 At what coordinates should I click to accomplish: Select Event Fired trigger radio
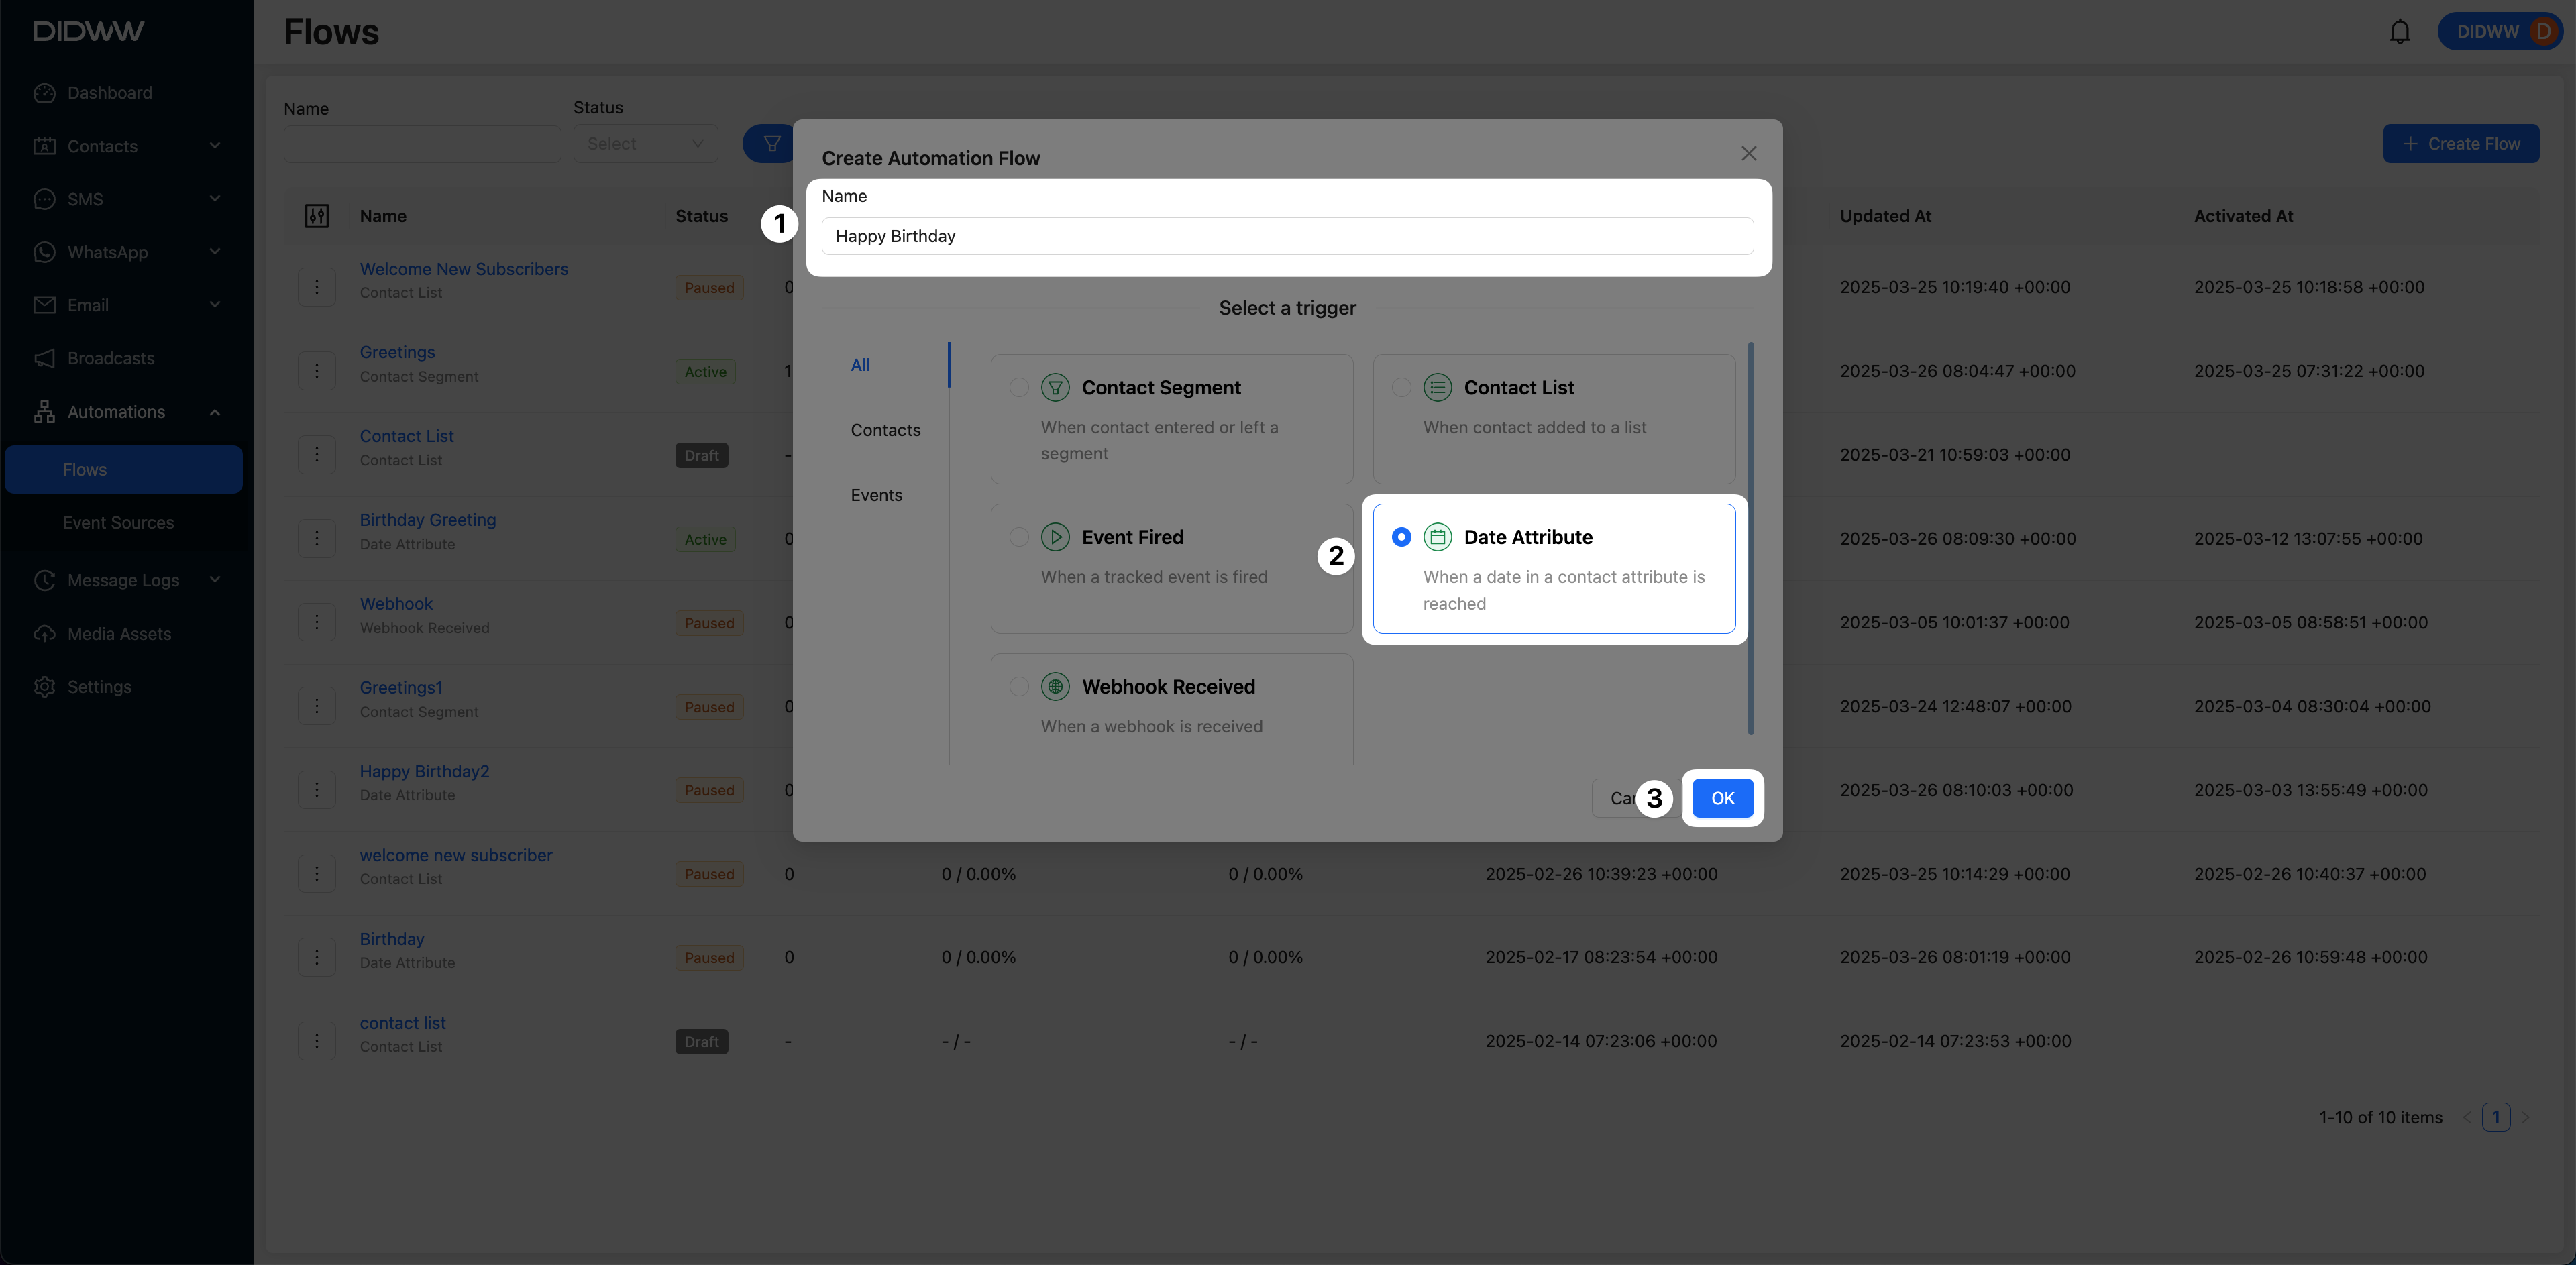coord(1018,537)
